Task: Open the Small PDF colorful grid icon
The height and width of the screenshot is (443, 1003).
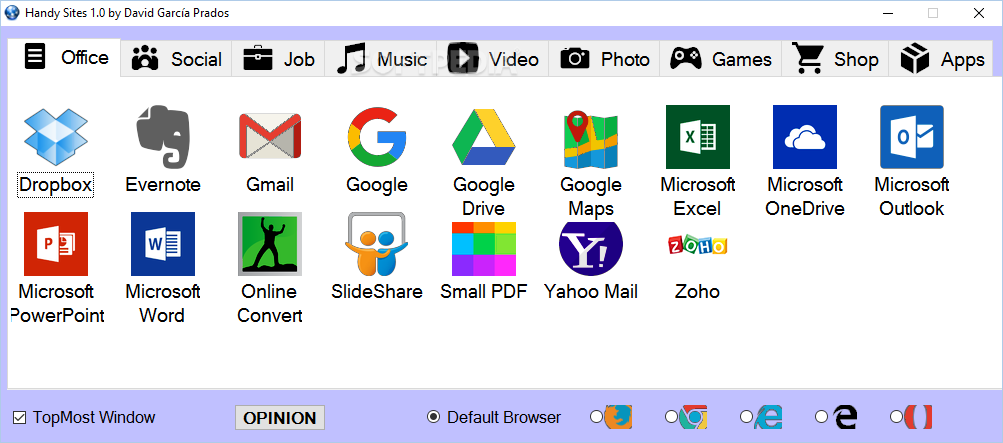Action: coord(484,249)
